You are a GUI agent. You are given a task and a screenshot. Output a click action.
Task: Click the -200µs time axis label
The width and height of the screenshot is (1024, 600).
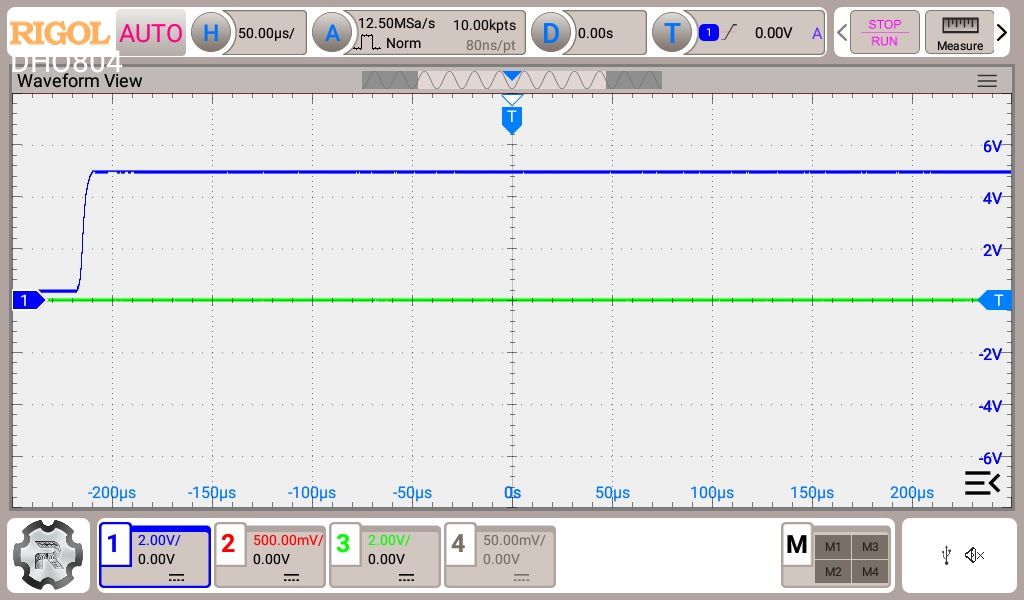tap(112, 493)
